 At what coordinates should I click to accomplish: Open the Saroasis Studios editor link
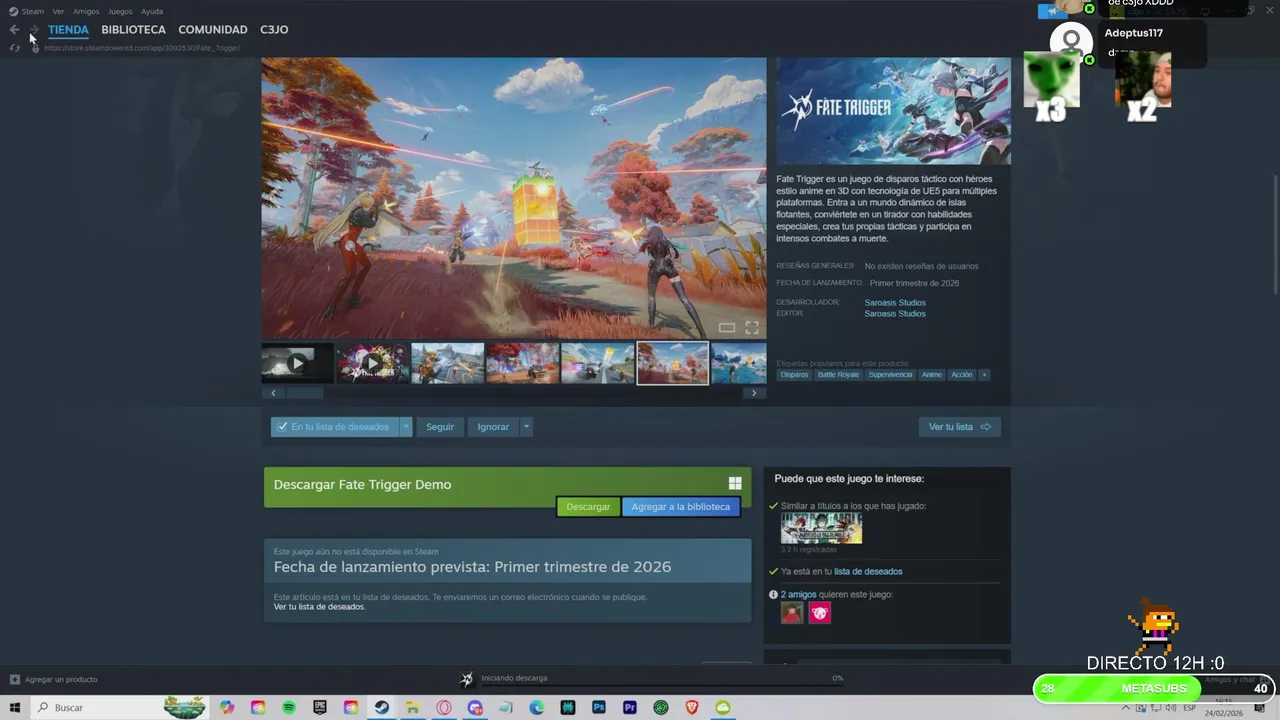pos(895,314)
